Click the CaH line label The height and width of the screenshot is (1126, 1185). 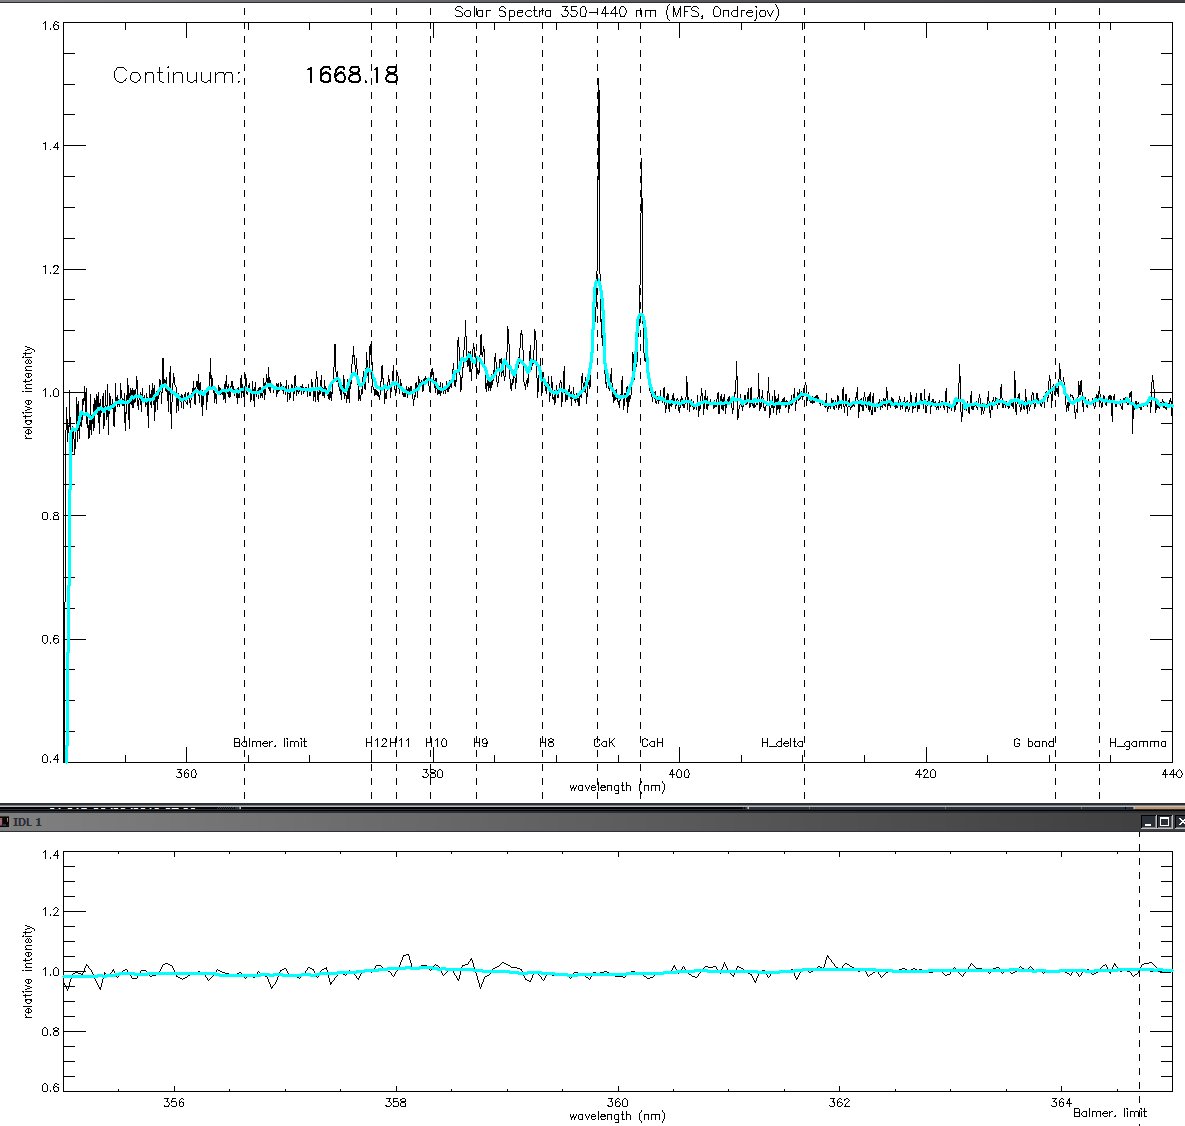[652, 743]
